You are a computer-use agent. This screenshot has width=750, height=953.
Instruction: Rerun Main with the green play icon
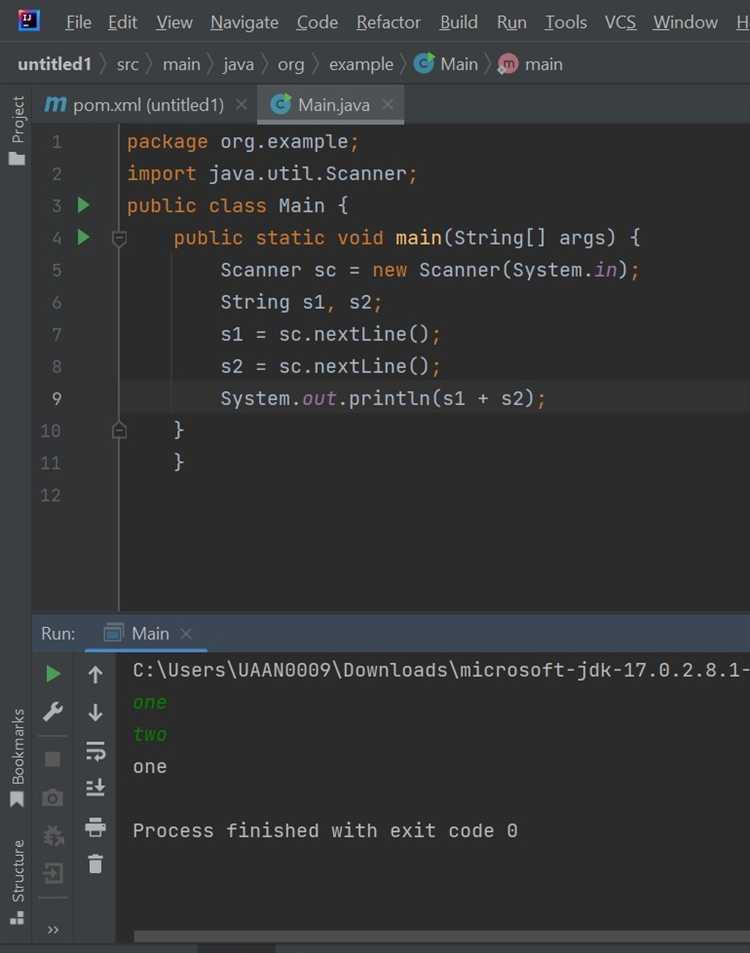(53, 674)
